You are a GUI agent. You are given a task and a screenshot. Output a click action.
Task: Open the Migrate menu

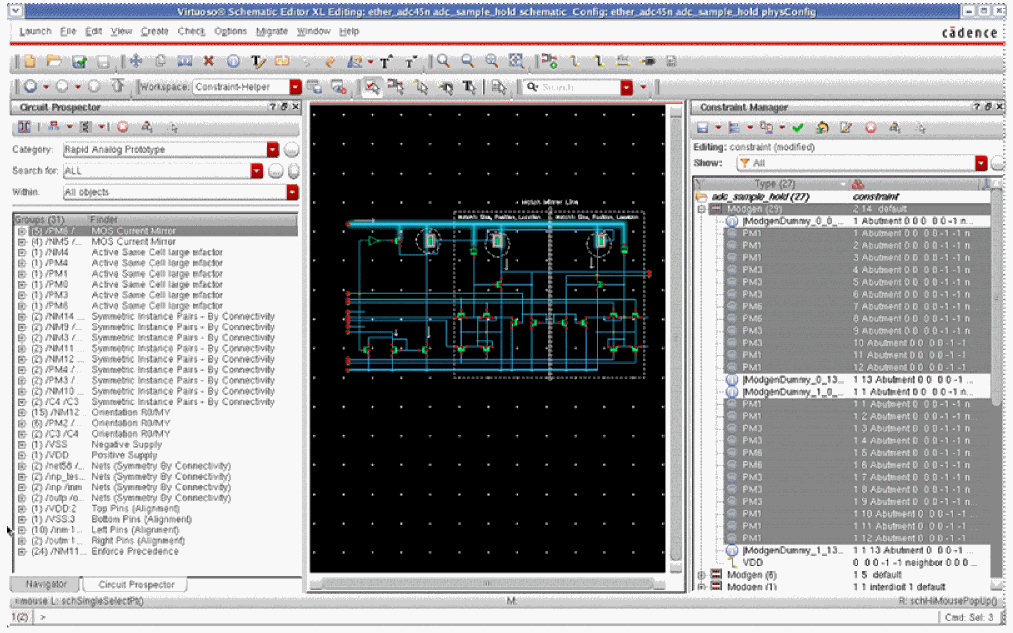tap(272, 31)
